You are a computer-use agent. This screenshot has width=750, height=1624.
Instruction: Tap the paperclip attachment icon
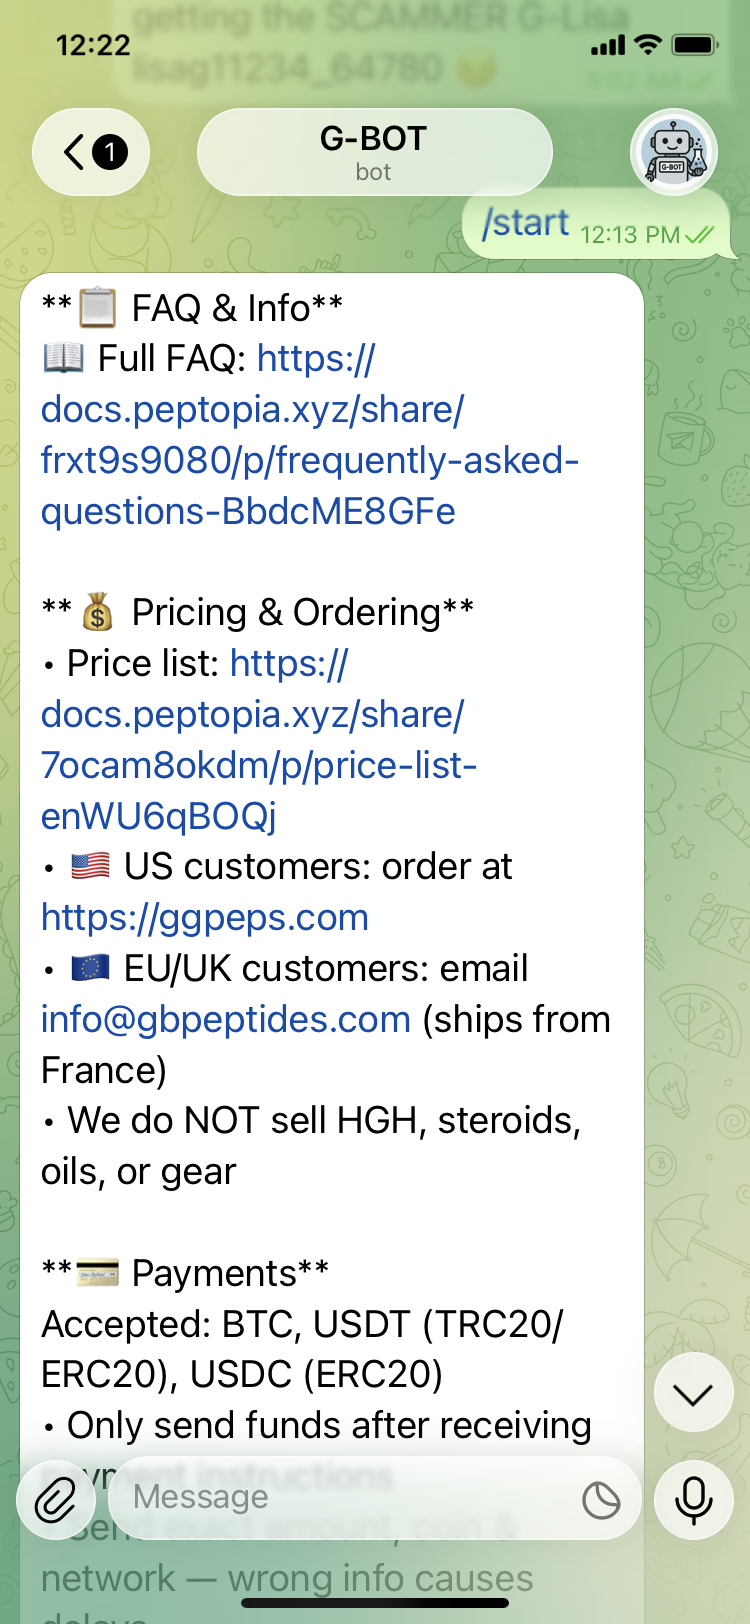(x=55, y=1499)
